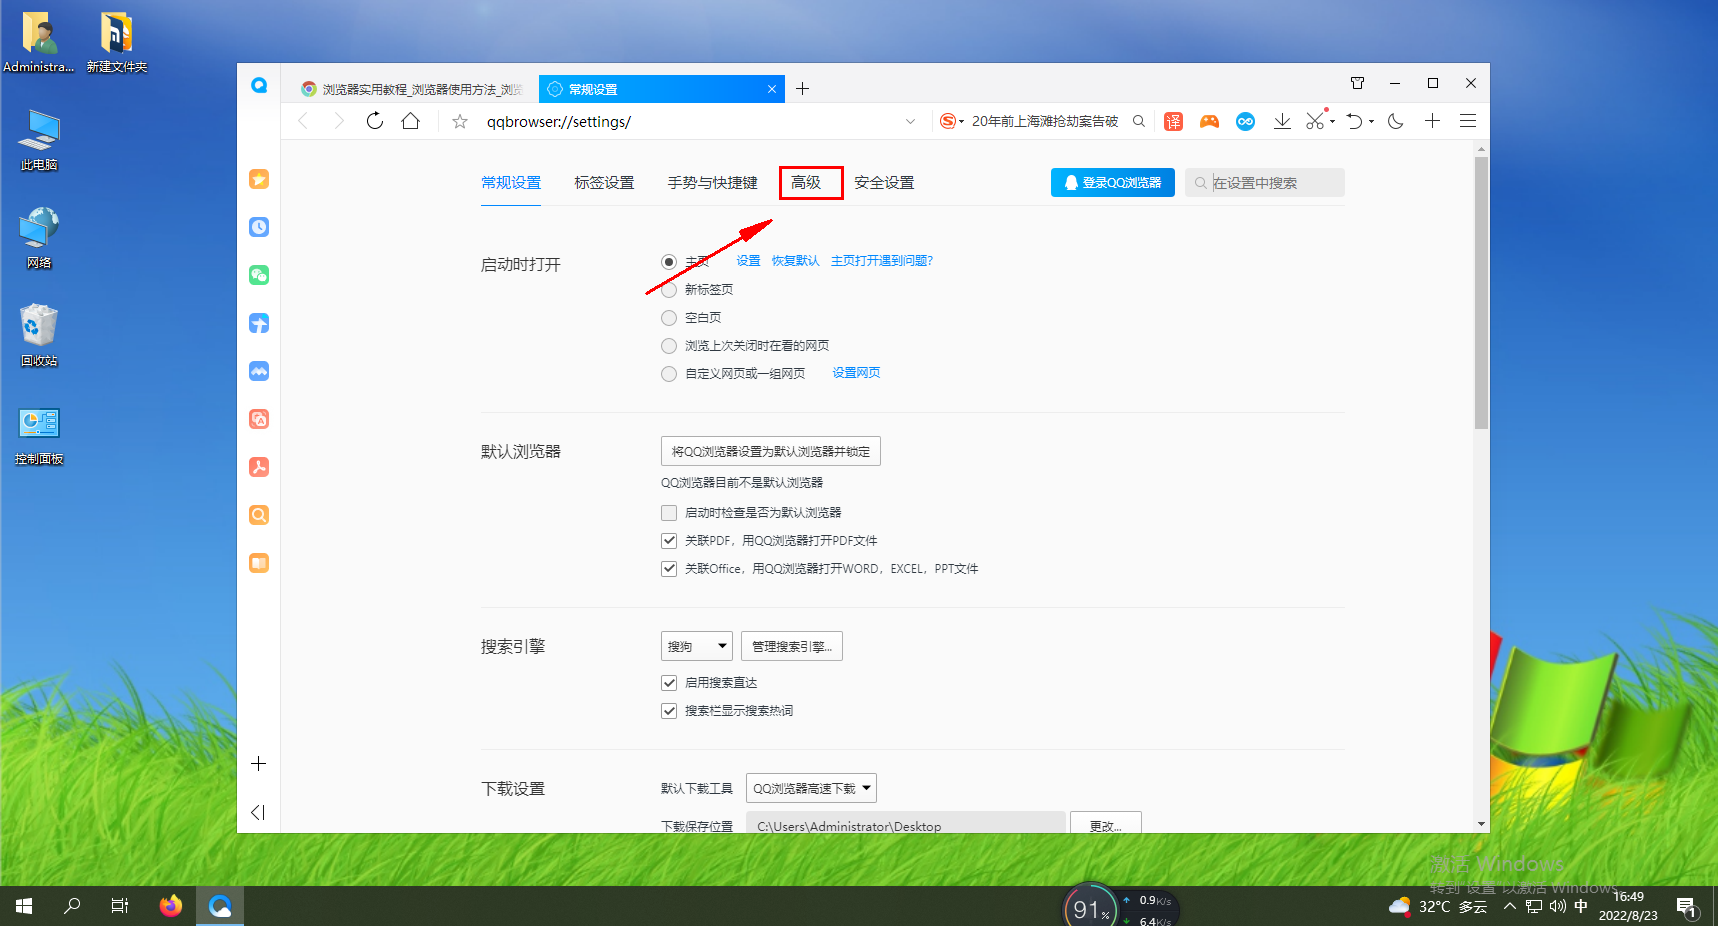The height and width of the screenshot is (926, 1718).
Task: Open the QQ浏览器高速下载 download tool dropdown
Action: 811,788
